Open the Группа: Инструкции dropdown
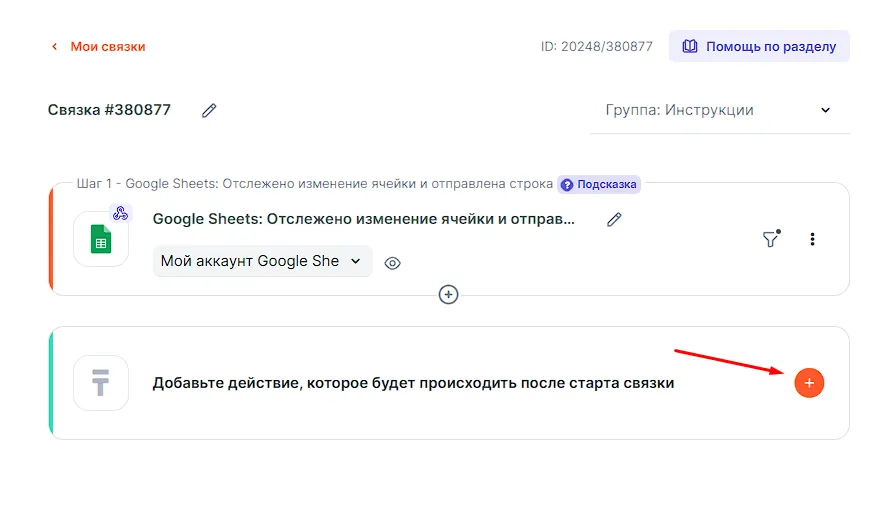 [718, 110]
